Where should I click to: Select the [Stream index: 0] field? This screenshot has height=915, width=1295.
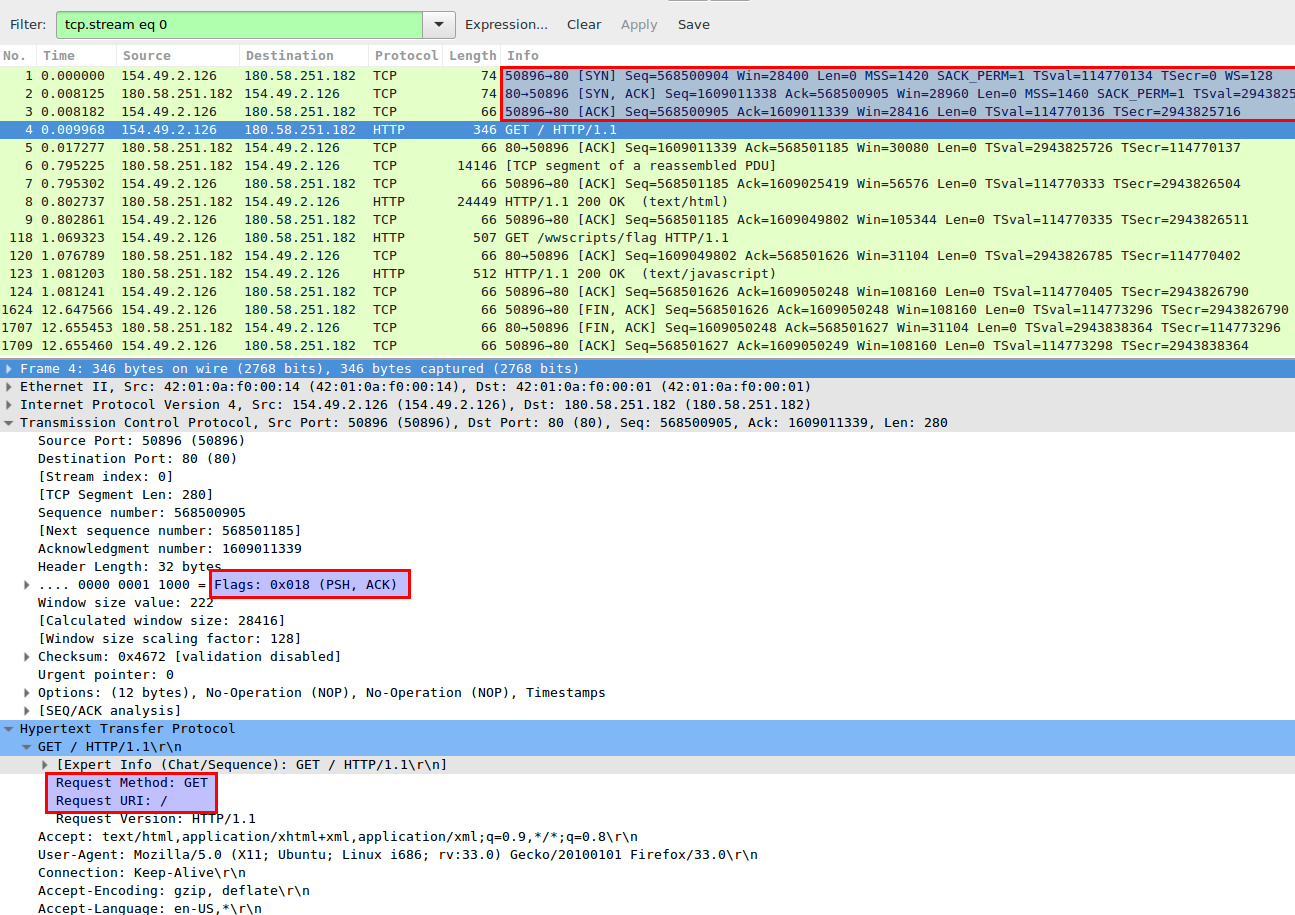click(105, 477)
